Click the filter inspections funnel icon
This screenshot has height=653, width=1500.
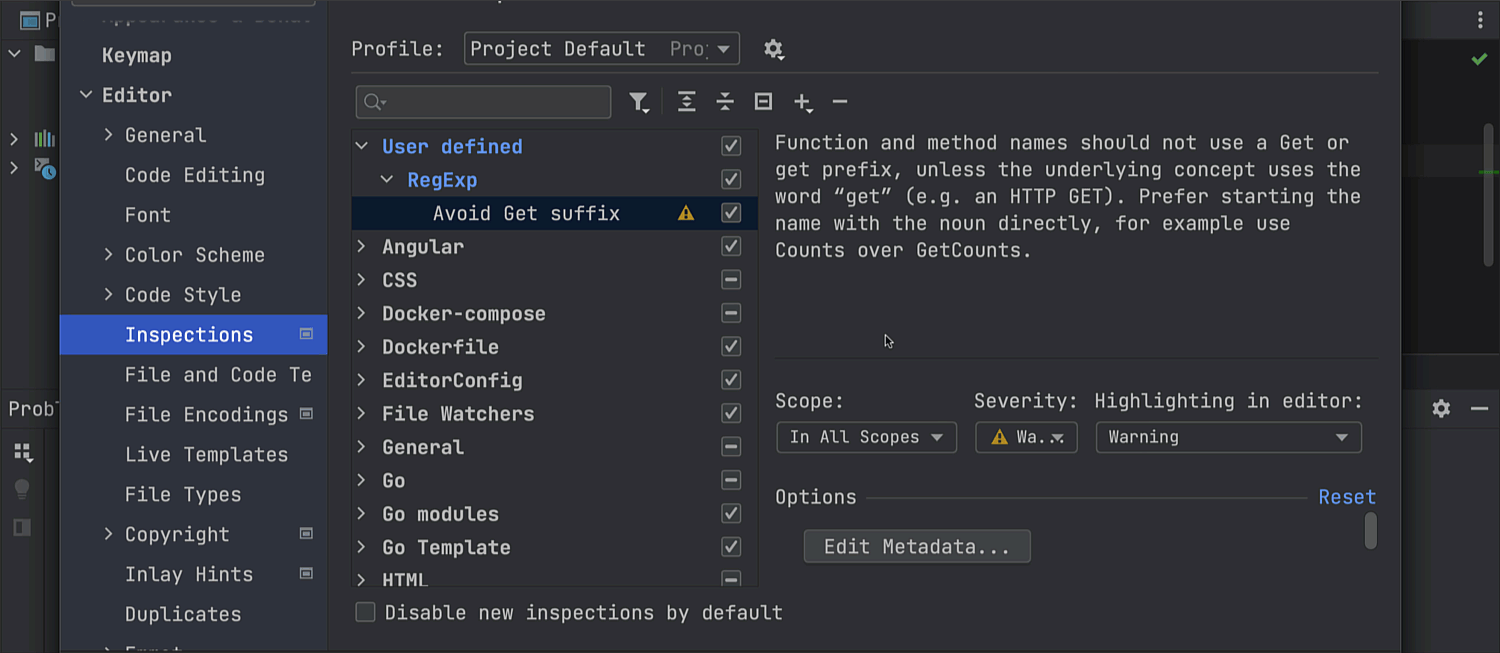point(638,102)
